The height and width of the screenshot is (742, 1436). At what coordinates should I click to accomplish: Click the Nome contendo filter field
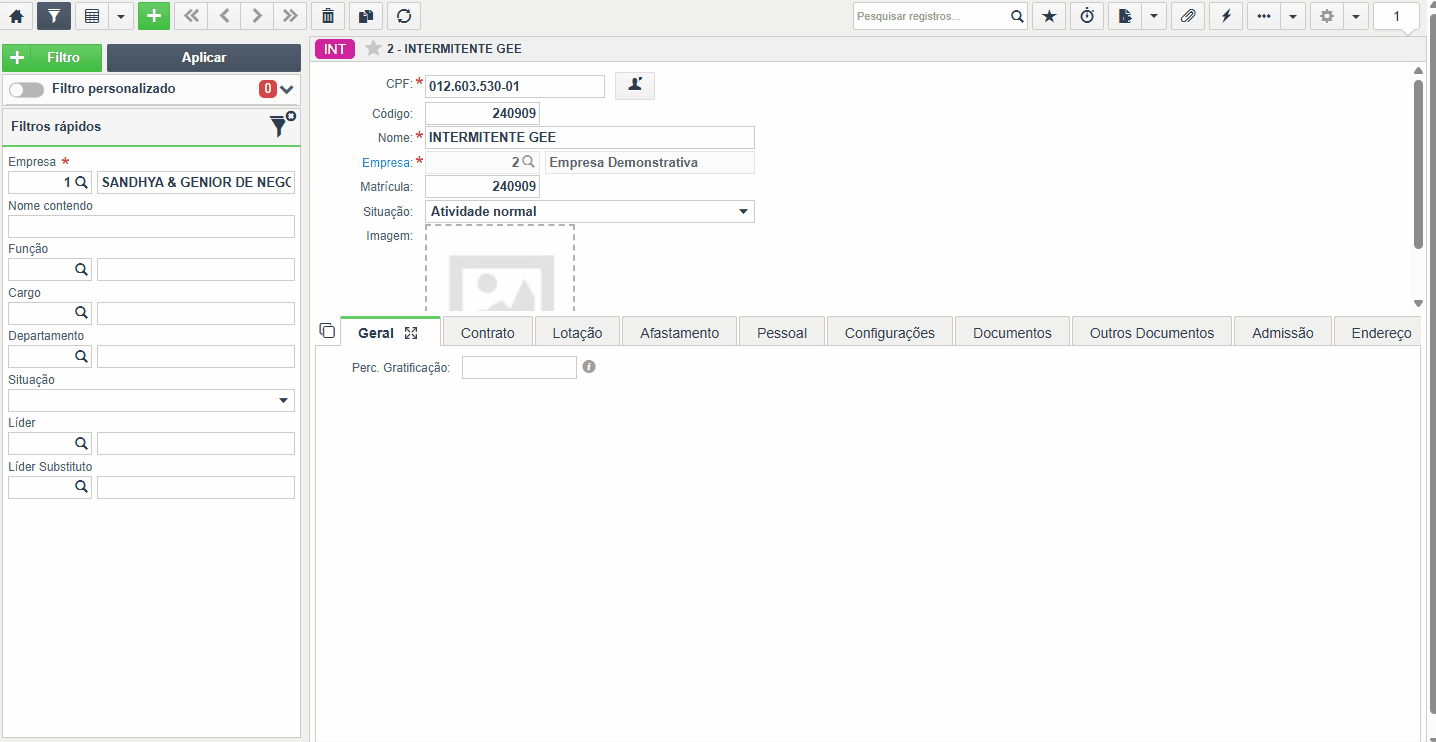point(151,226)
